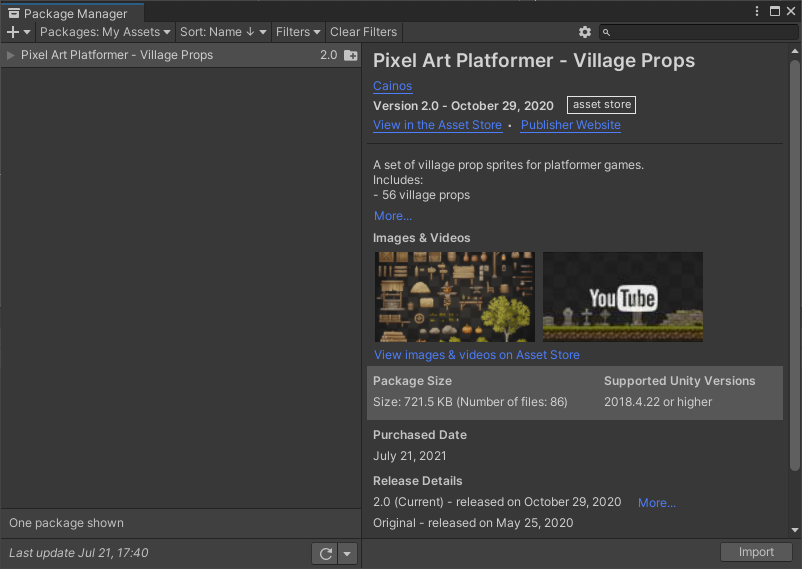Select the Package Manager tab
This screenshot has height=569, width=802.
click(72, 13)
